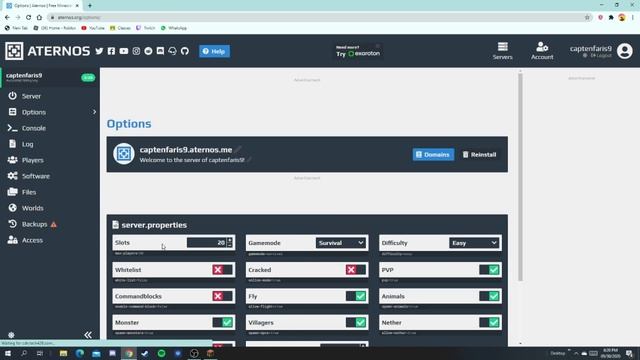This screenshot has height=360, width=640.
Task: Toggle the Monster switch
Action: click(222, 322)
